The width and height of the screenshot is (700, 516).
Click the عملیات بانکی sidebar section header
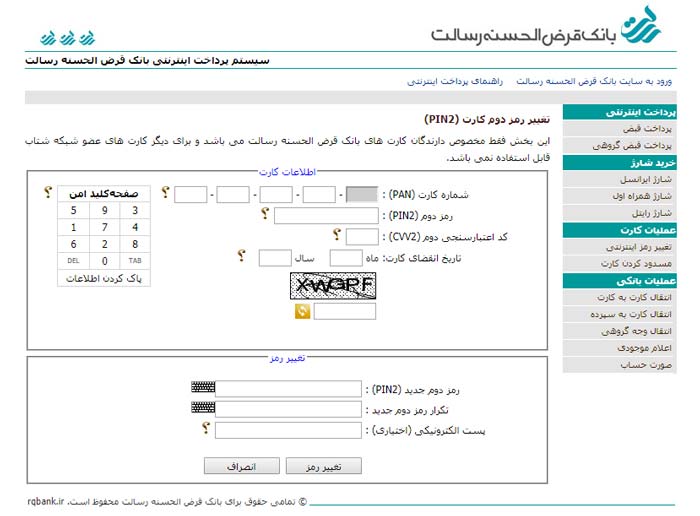coord(620,280)
